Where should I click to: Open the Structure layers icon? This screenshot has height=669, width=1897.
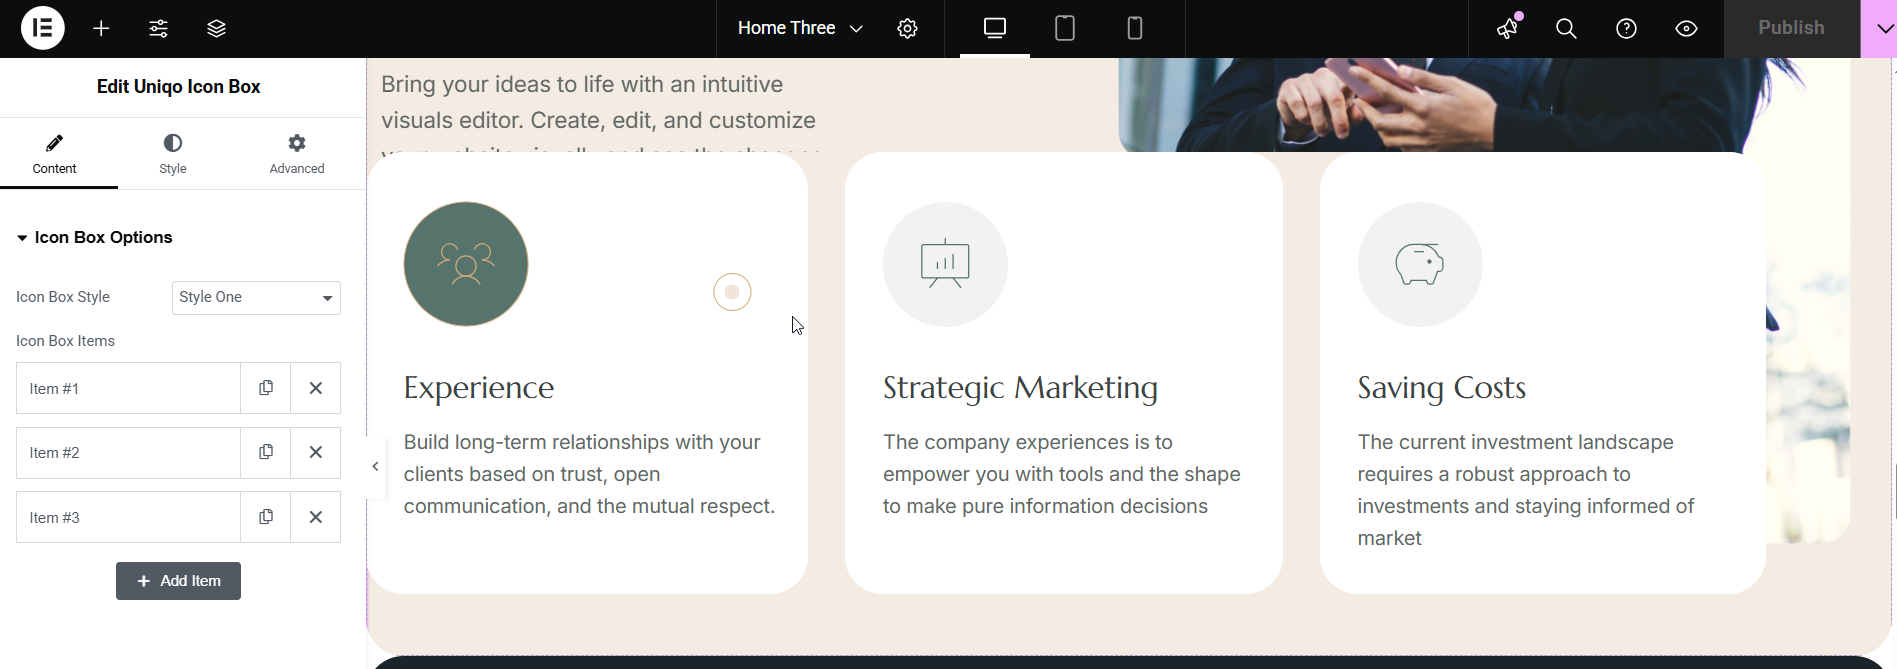(x=216, y=29)
